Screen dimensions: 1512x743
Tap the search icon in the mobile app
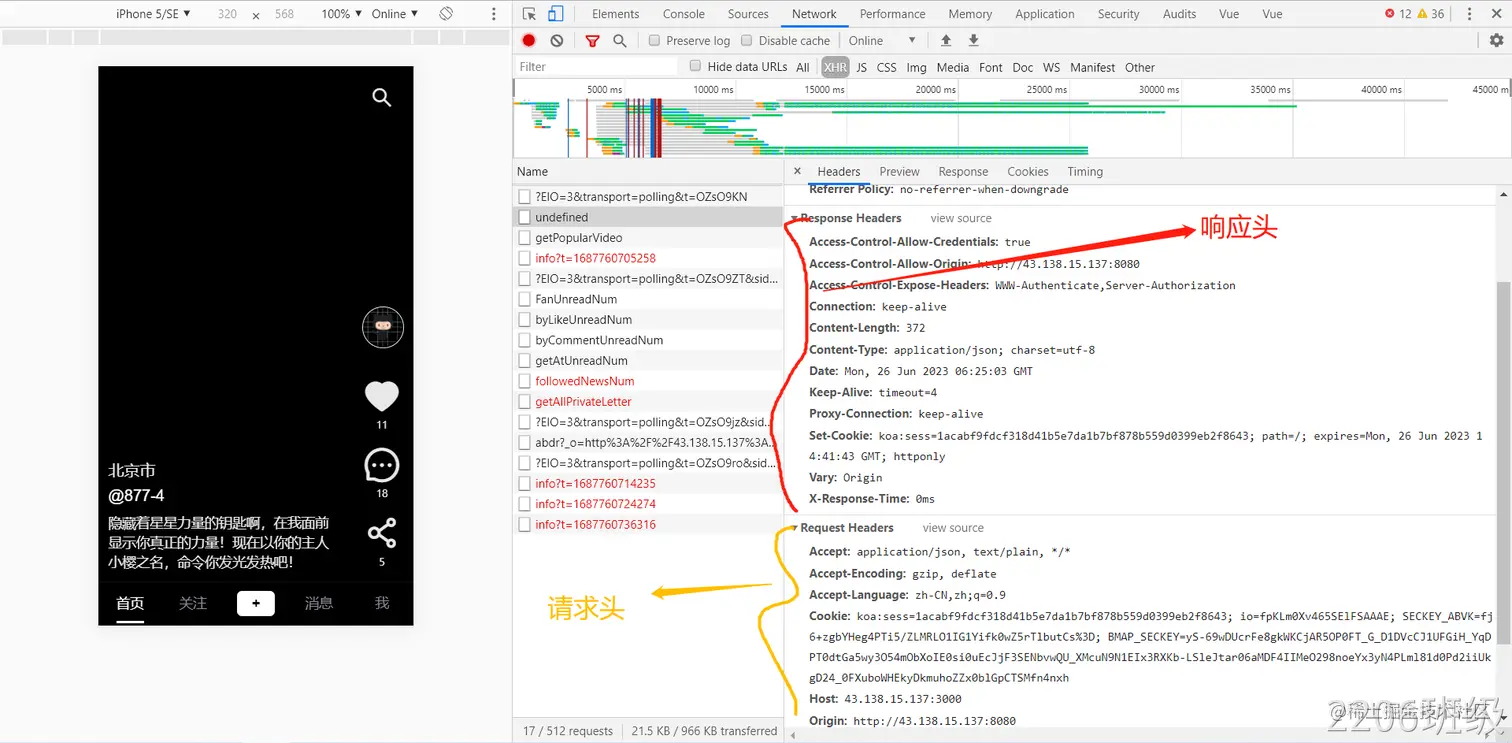[382, 97]
